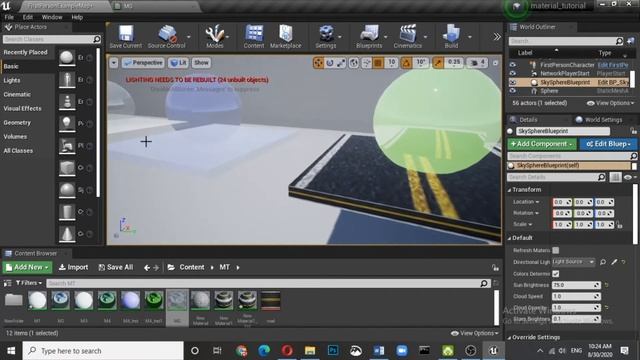
Task: Open property matrix grid icon in Details
Action: pyautogui.click(x=616, y=177)
